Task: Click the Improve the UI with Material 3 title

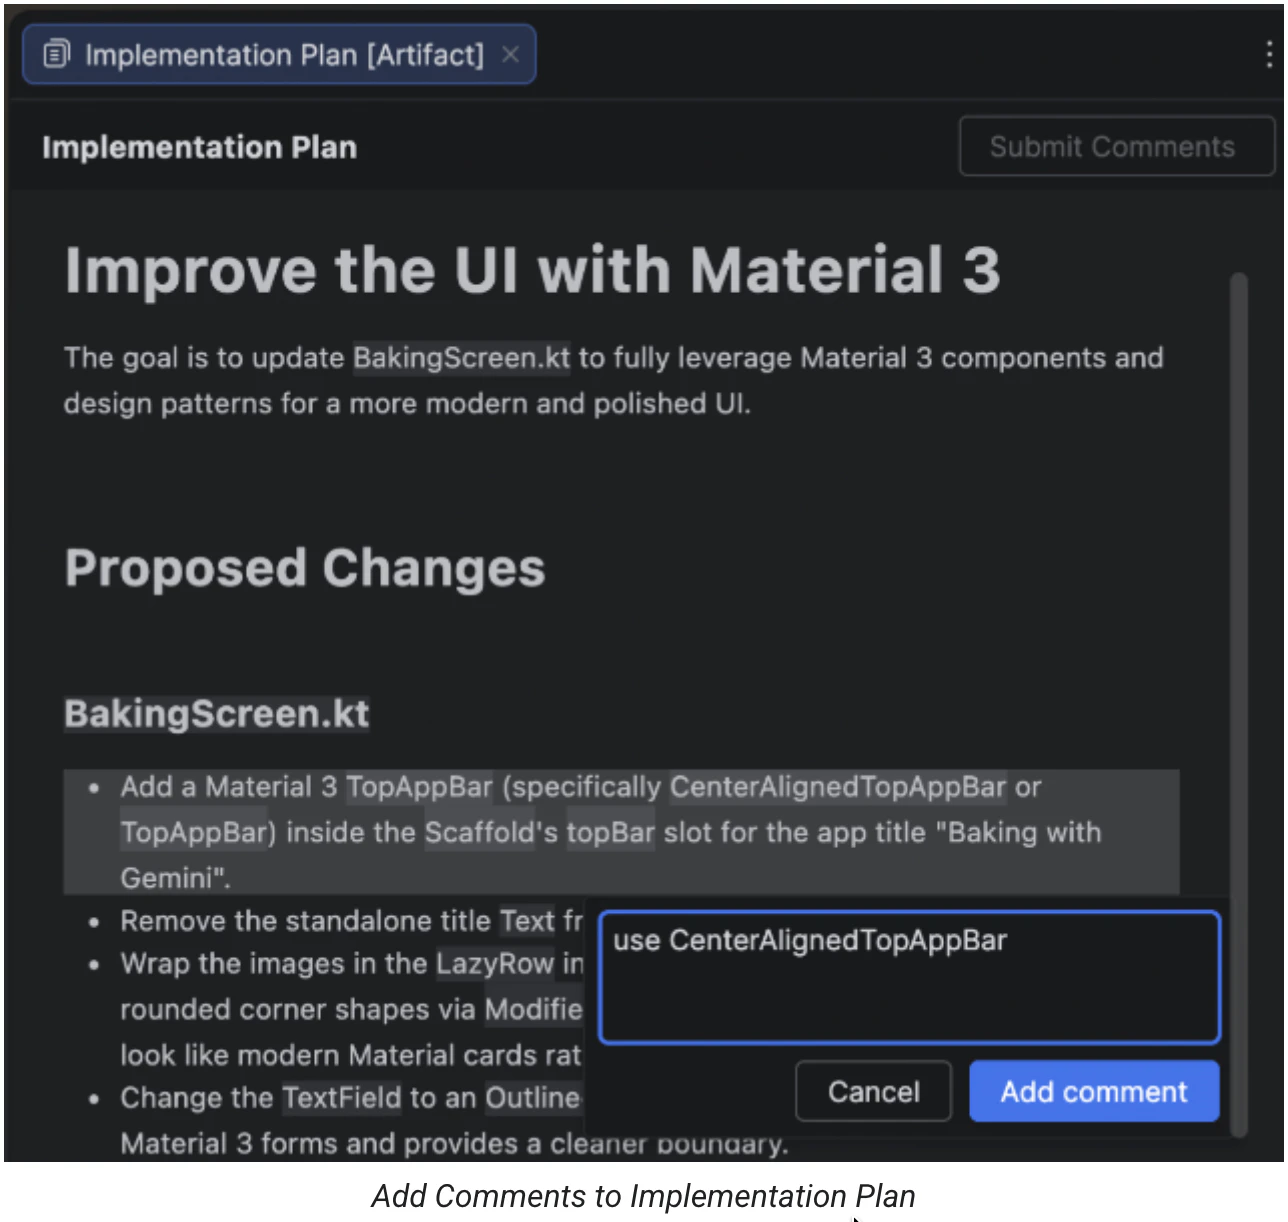Action: tap(533, 270)
